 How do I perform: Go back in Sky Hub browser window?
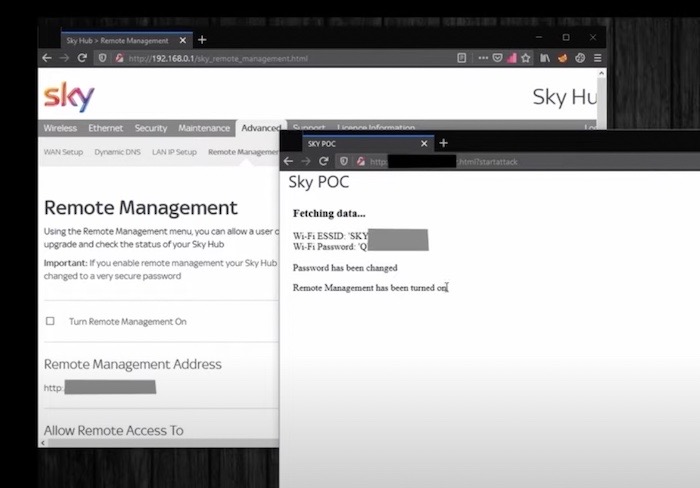(47, 58)
